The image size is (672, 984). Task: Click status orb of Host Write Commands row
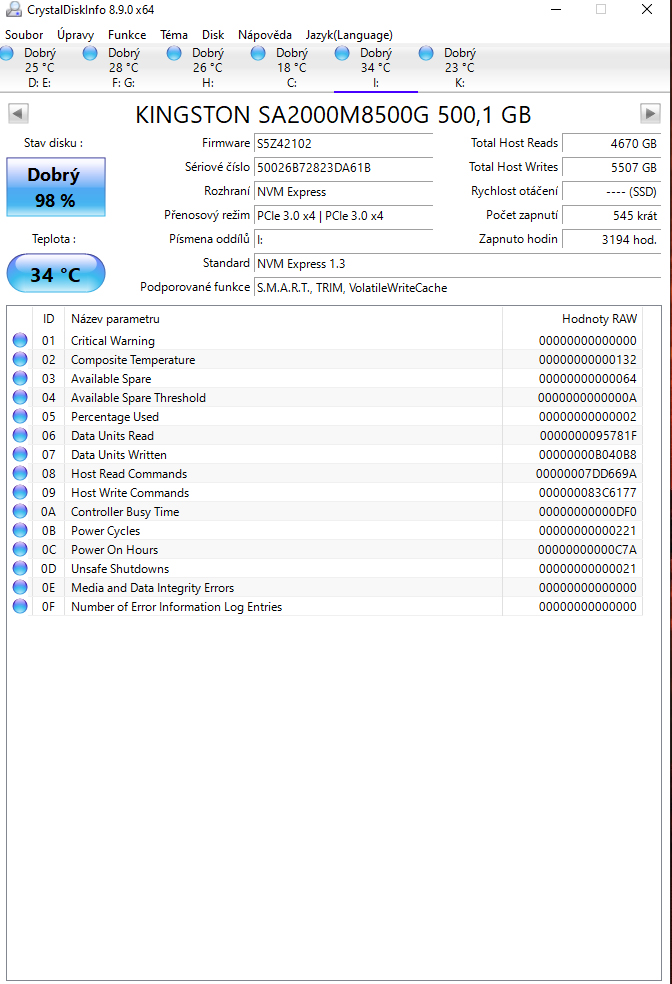(x=20, y=492)
